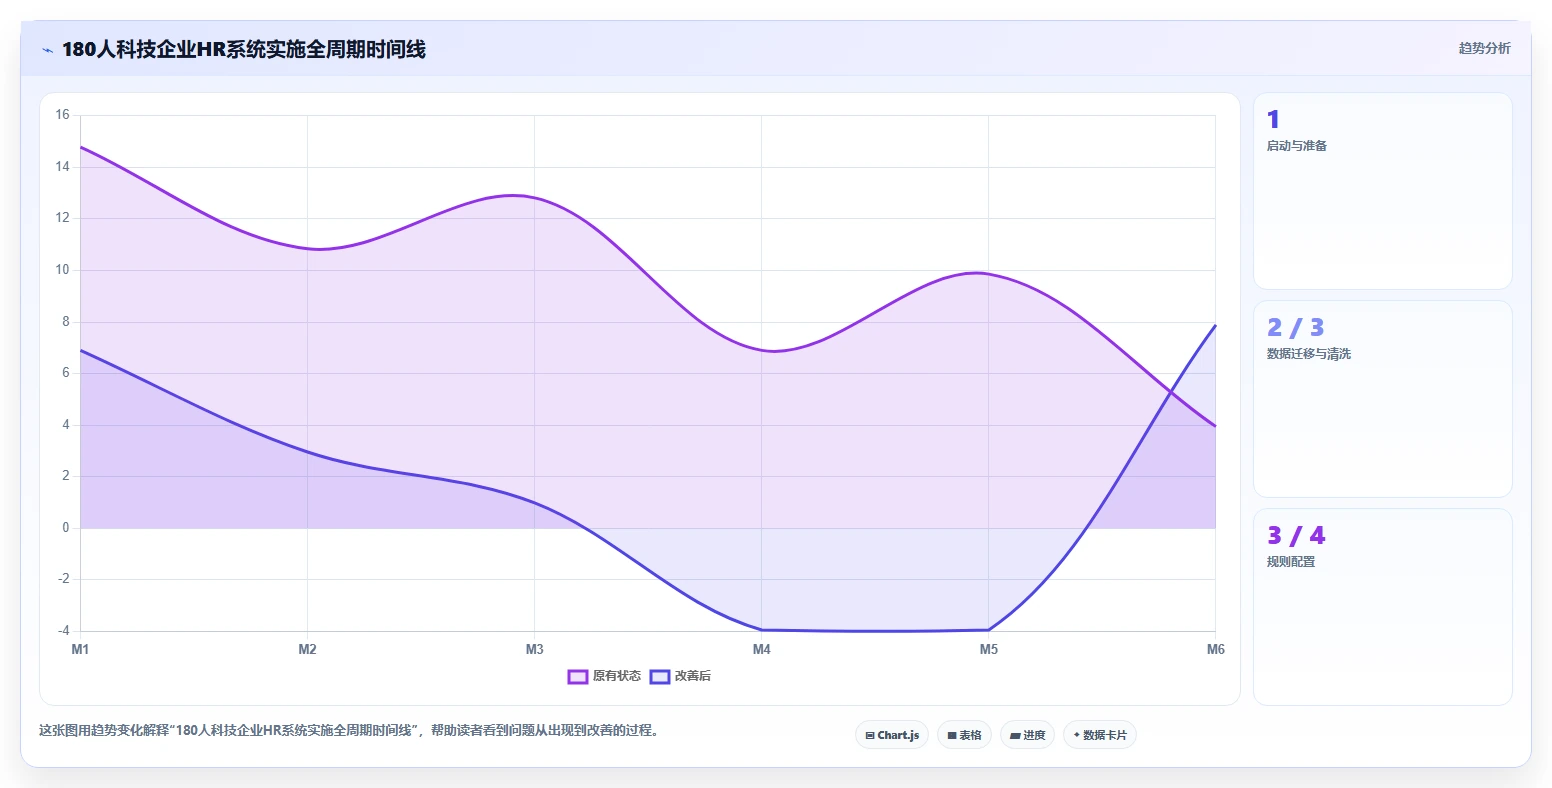This screenshot has width=1552, height=788.
Task: Click the M3 axis label
Action: pos(535,650)
